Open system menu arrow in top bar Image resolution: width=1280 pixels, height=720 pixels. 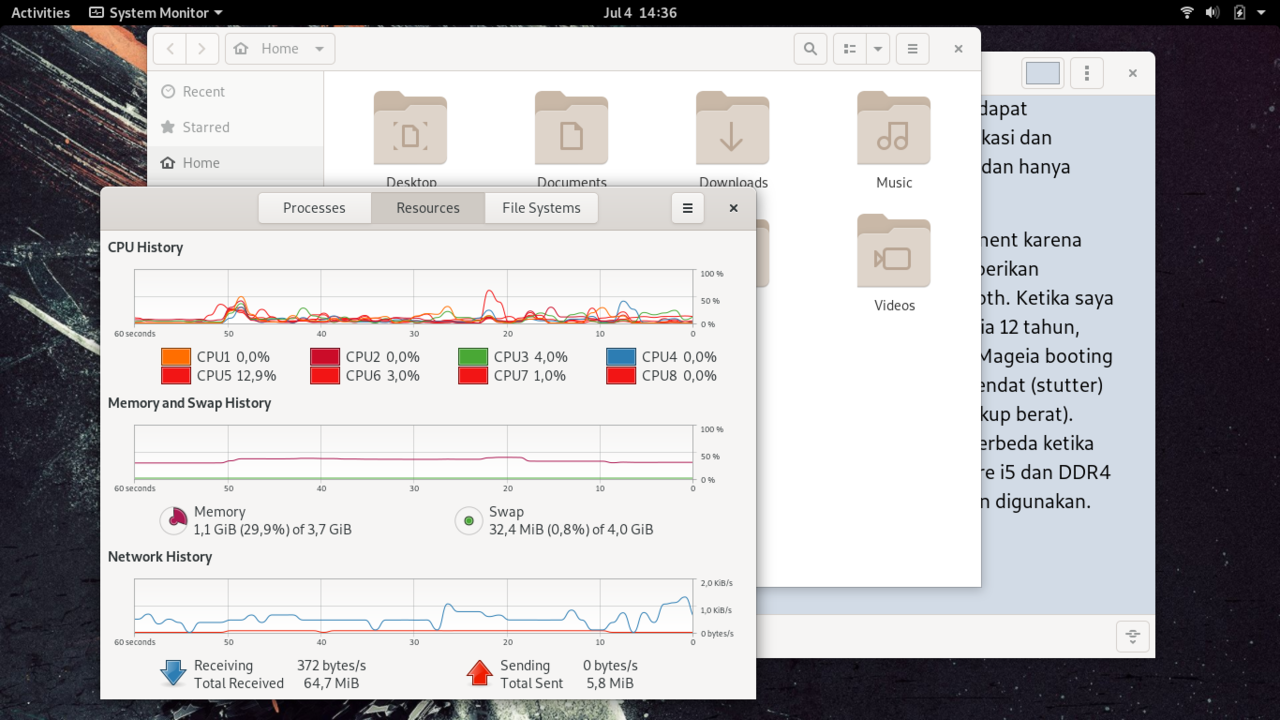point(1263,13)
